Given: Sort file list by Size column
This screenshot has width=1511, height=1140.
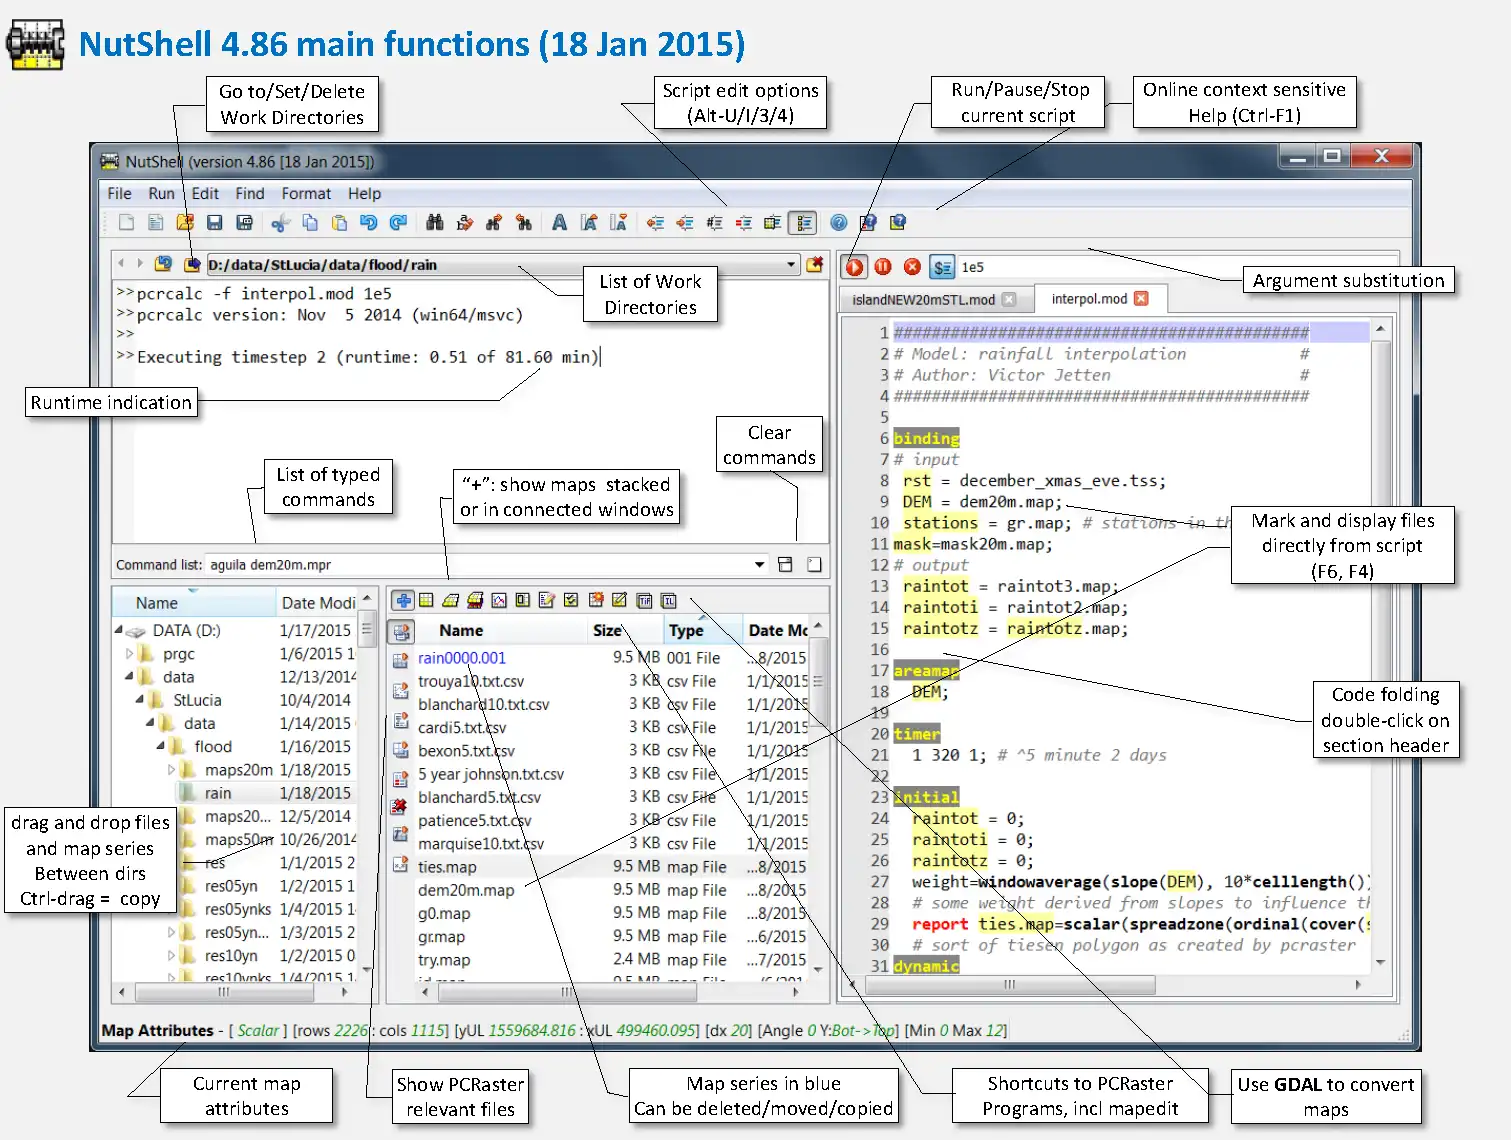Looking at the screenshot, I should [x=625, y=630].
